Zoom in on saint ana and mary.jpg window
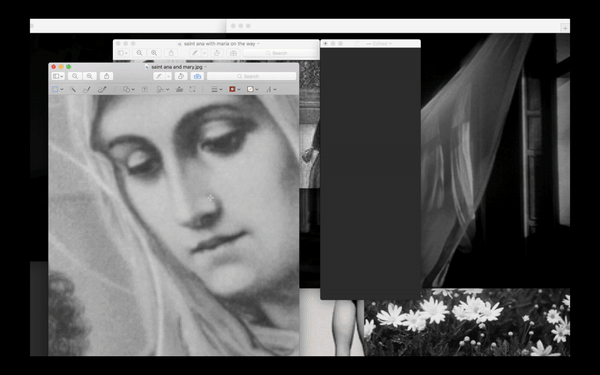This screenshot has height=375, width=600. pyautogui.click(x=90, y=76)
